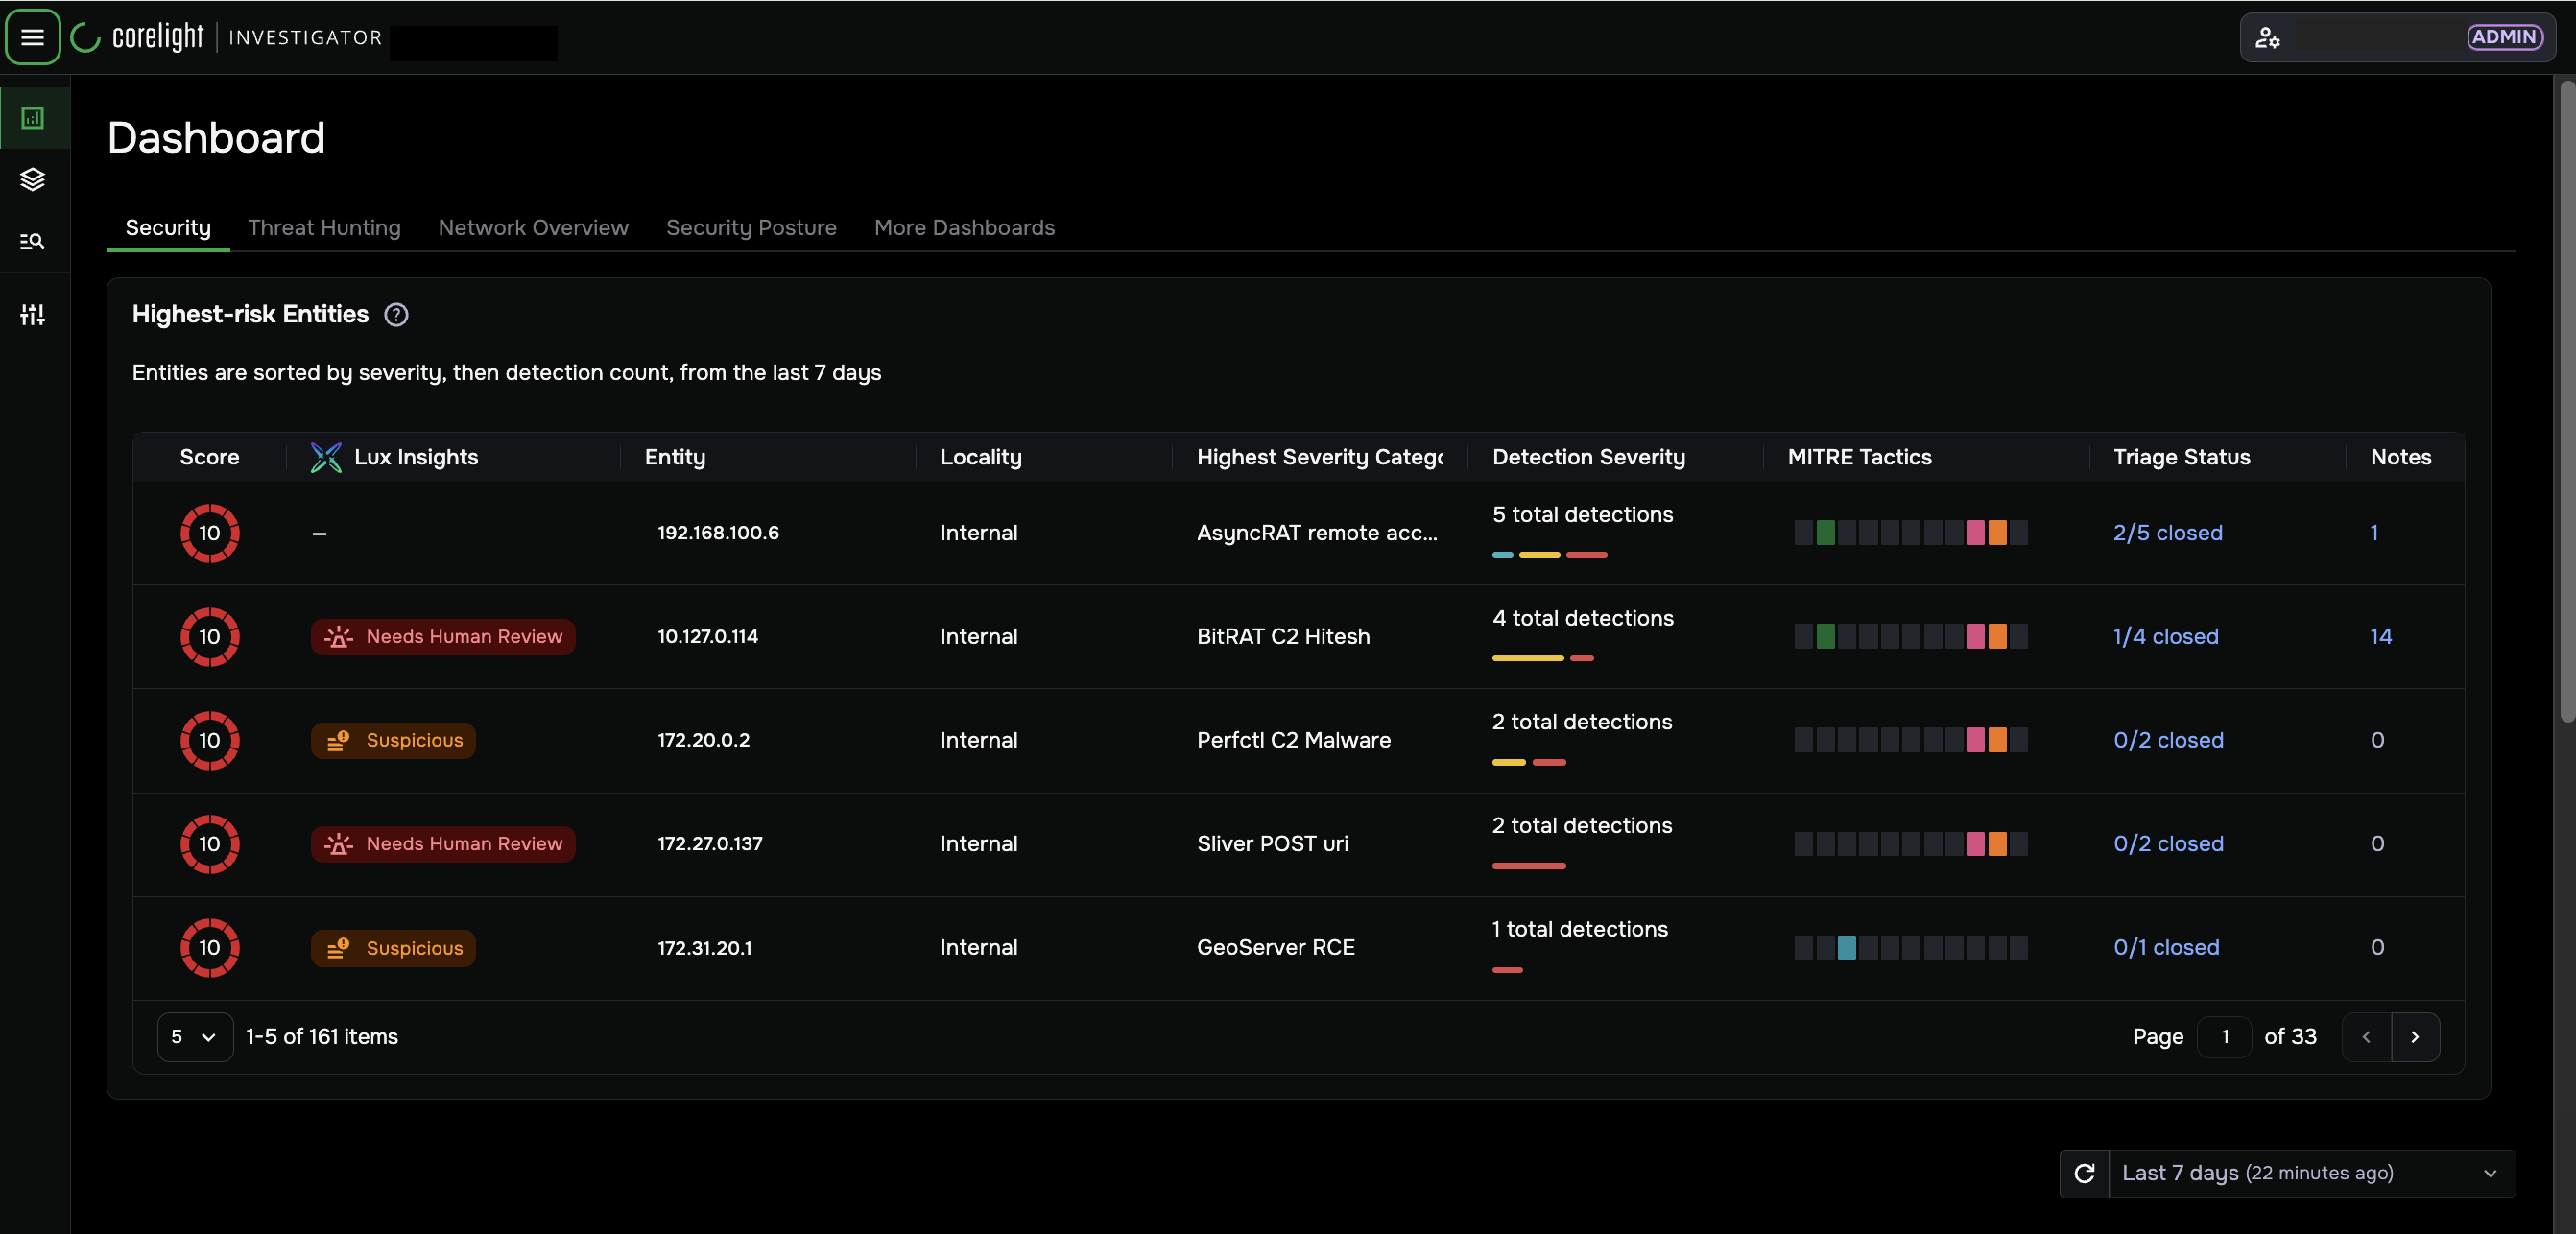2576x1234 pixels.
Task: Click entity 172.20.0.2
Action: pyautogui.click(x=703, y=740)
